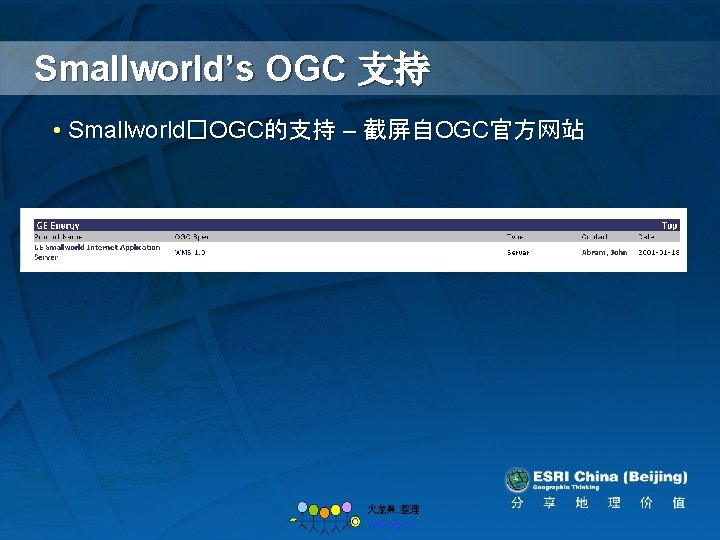
Task: Click the "Product Name" column header
Action: [58, 236]
